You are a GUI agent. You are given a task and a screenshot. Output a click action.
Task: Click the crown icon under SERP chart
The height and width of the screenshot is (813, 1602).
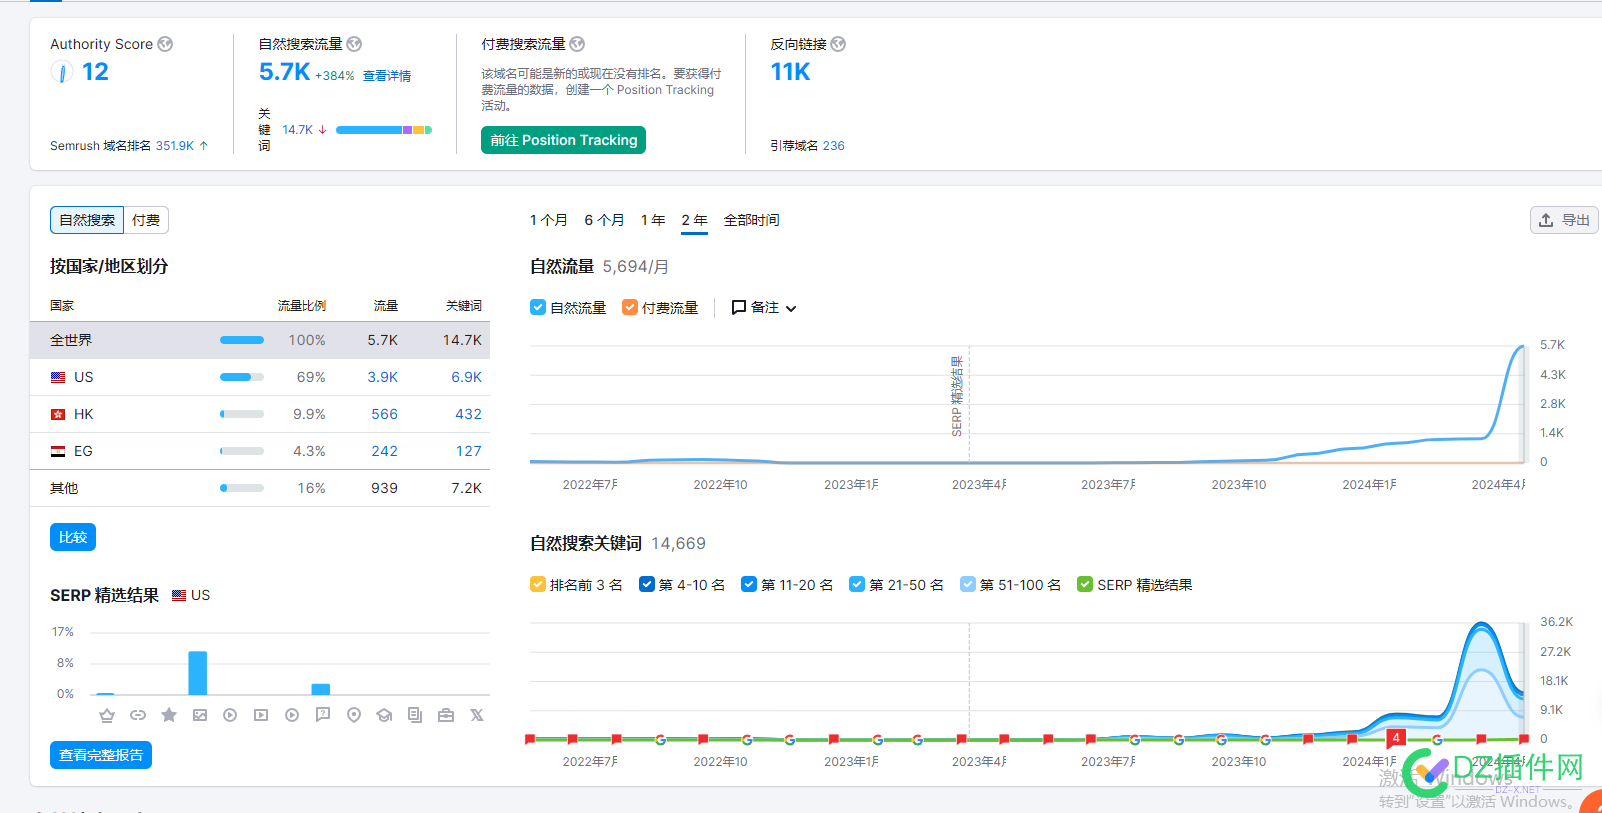[107, 715]
